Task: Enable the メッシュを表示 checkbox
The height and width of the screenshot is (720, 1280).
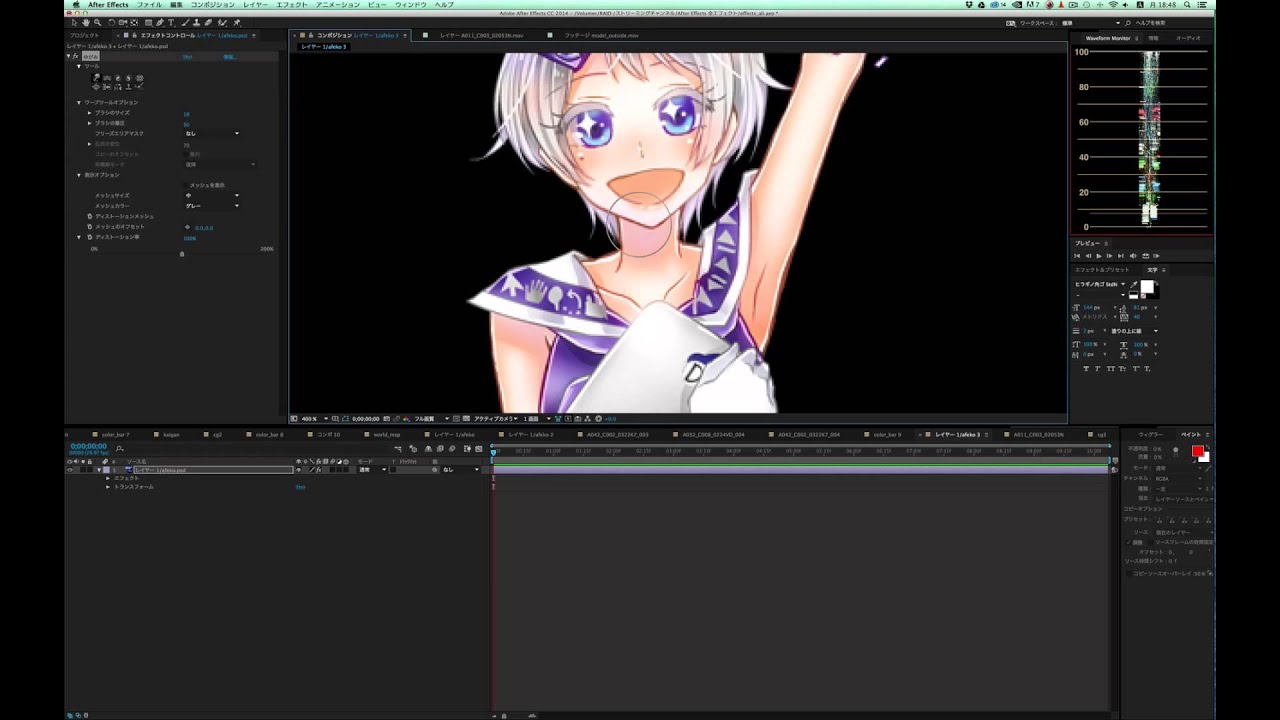Action: tap(186, 185)
